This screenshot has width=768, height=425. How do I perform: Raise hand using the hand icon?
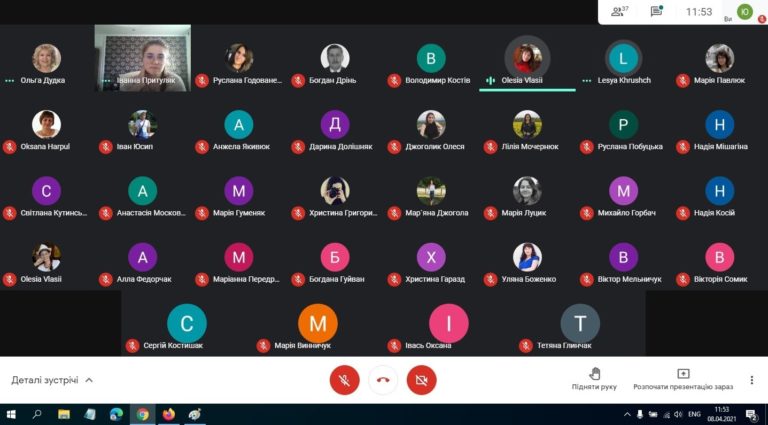click(595, 374)
